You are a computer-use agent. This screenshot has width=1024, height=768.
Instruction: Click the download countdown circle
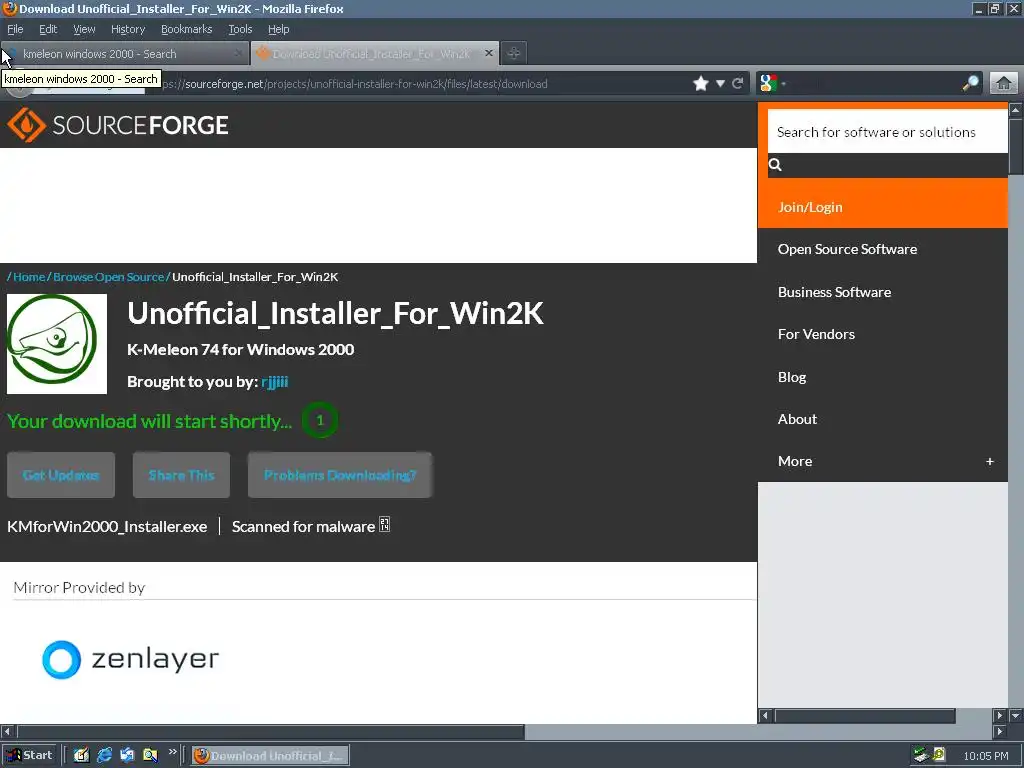point(320,421)
